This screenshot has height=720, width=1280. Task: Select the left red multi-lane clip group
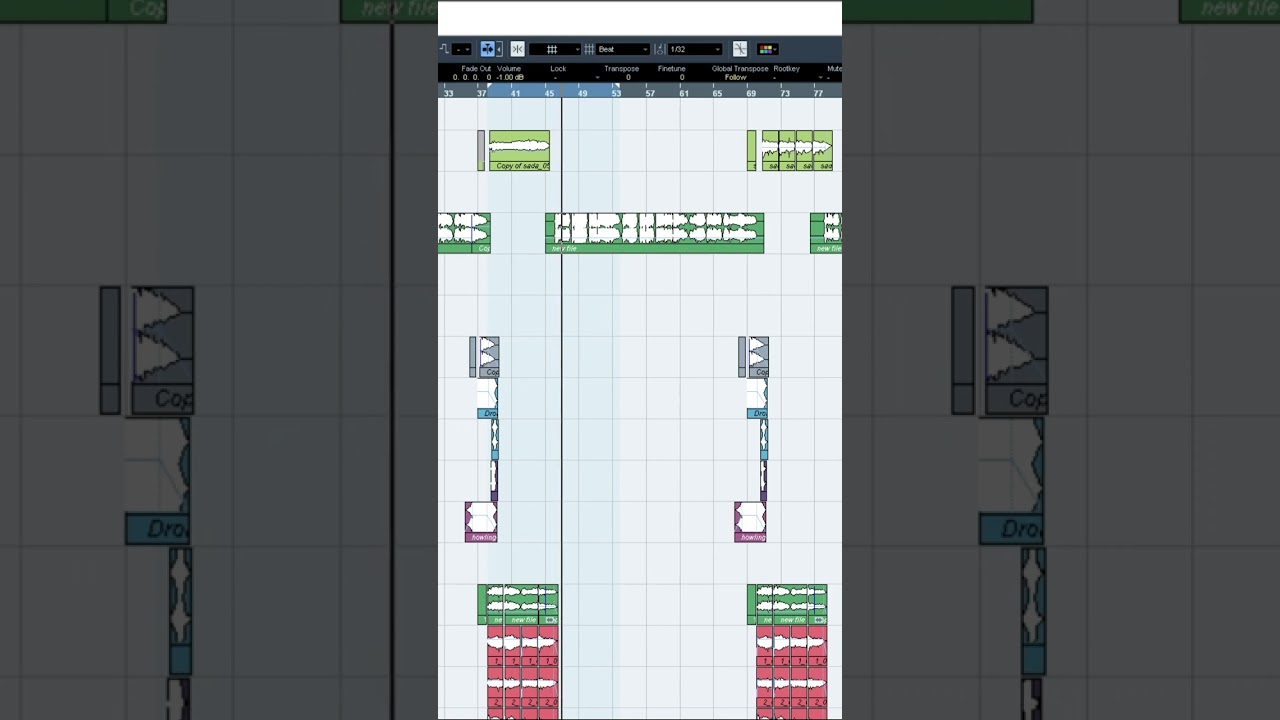pos(523,672)
